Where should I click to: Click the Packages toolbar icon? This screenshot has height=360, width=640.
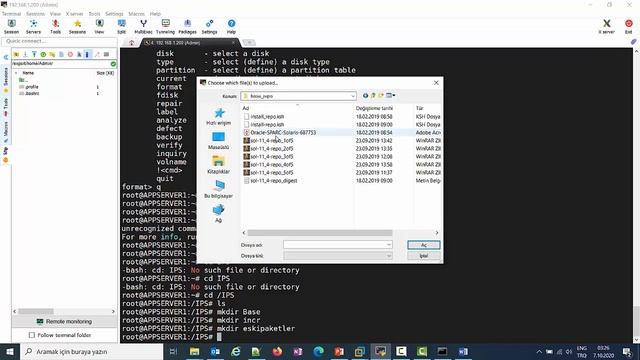click(x=187, y=27)
